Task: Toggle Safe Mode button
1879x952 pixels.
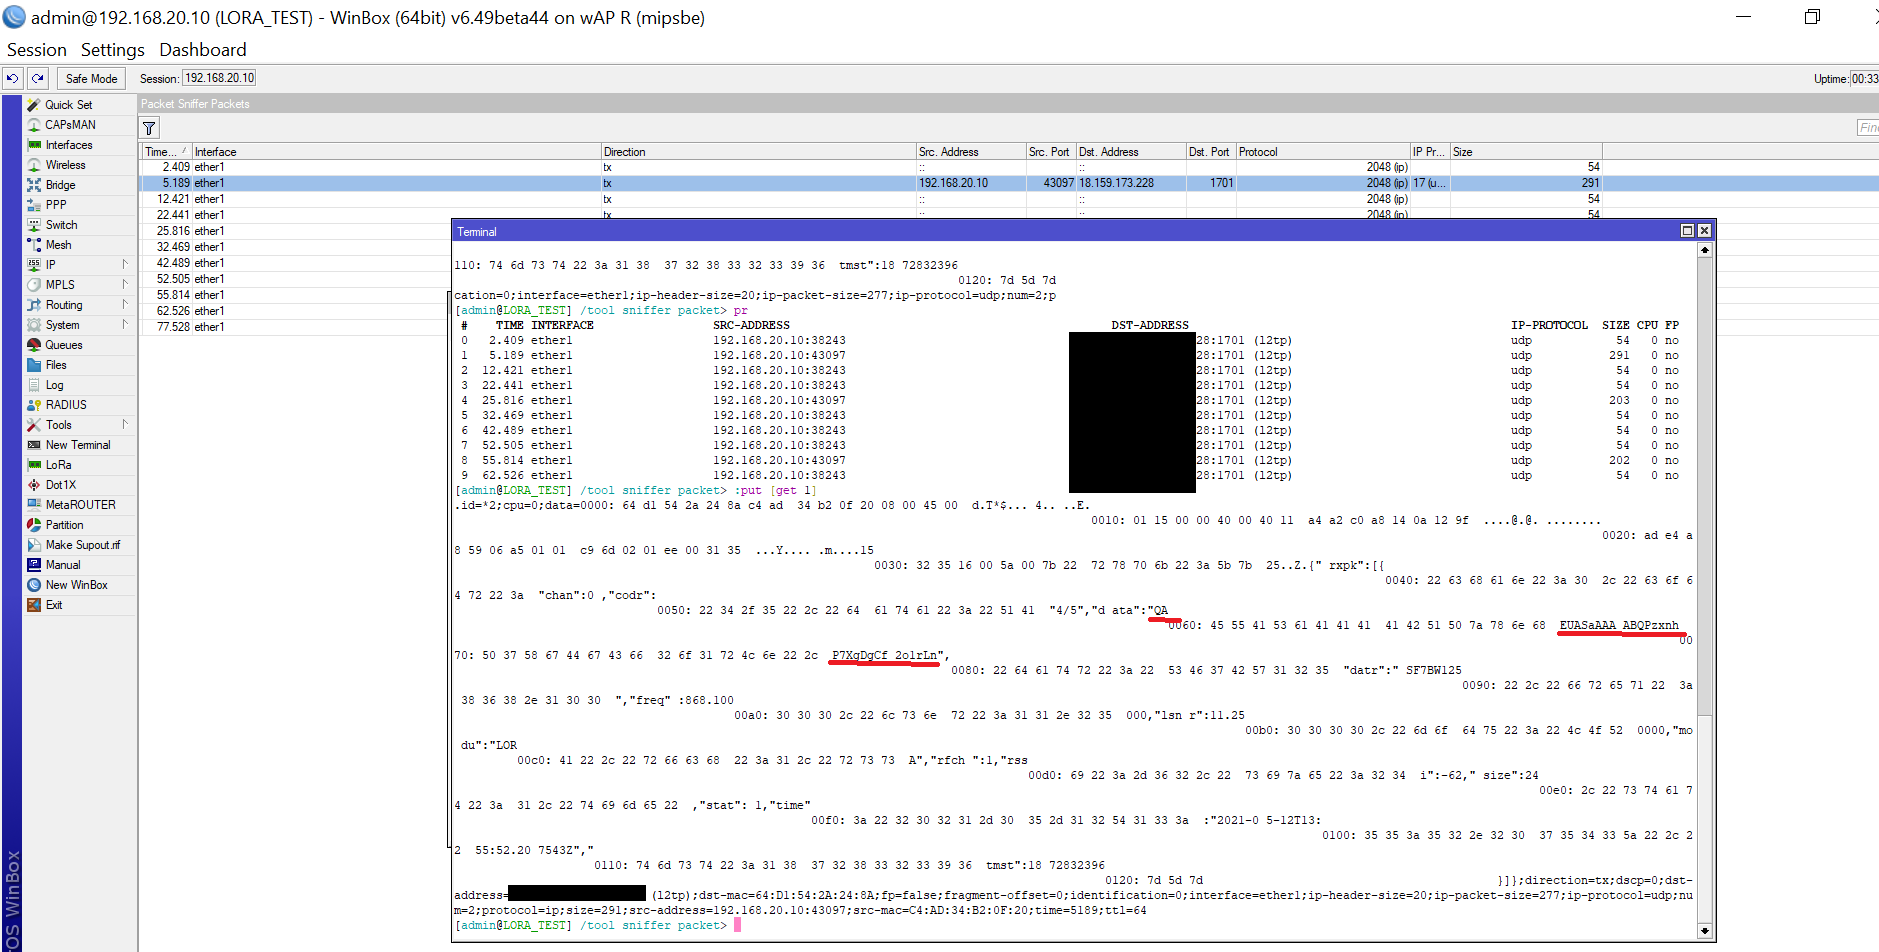Action: click(x=91, y=78)
